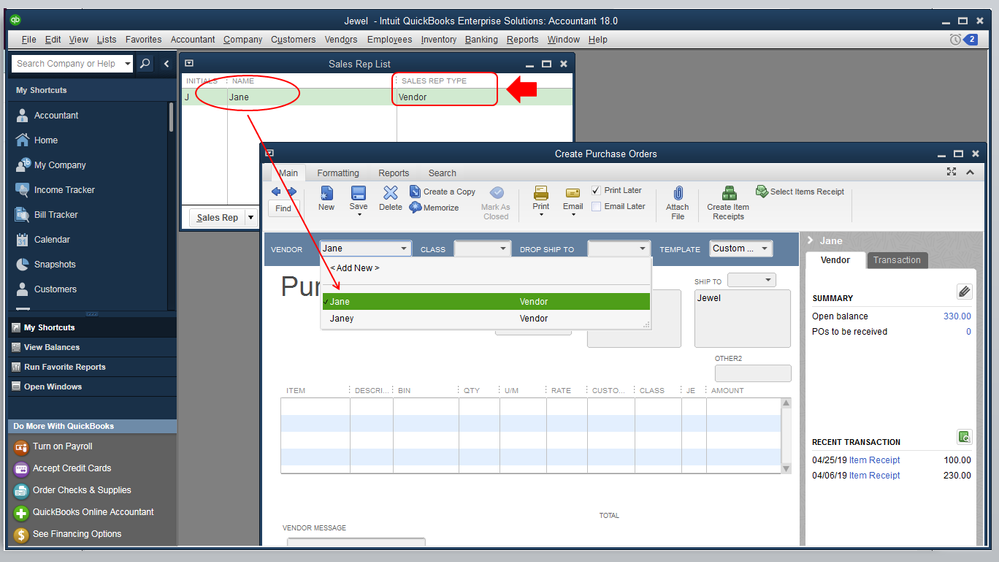Print the purchase order
The height and width of the screenshot is (562, 999).
[x=541, y=199]
